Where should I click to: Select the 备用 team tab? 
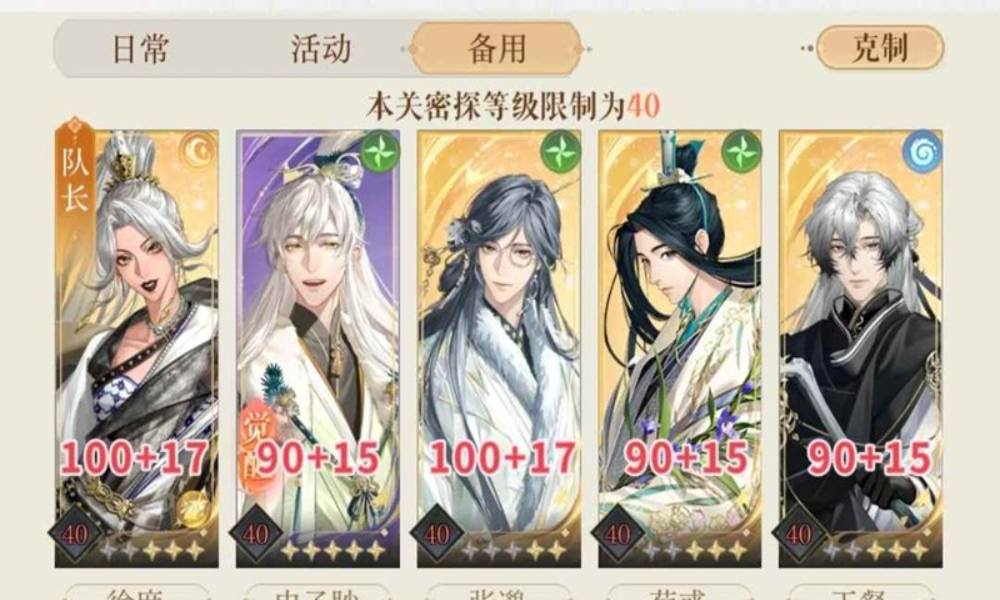[496, 48]
